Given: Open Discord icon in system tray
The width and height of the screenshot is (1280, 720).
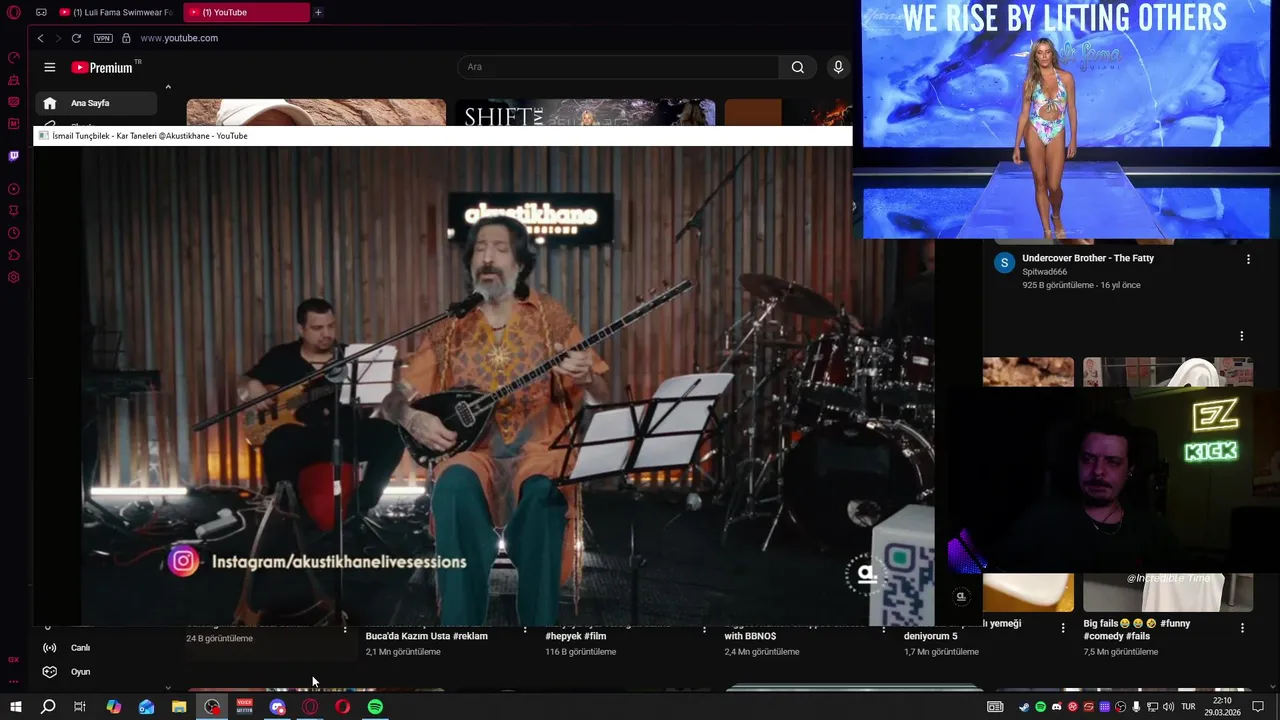Looking at the screenshot, I should click(x=1057, y=707).
